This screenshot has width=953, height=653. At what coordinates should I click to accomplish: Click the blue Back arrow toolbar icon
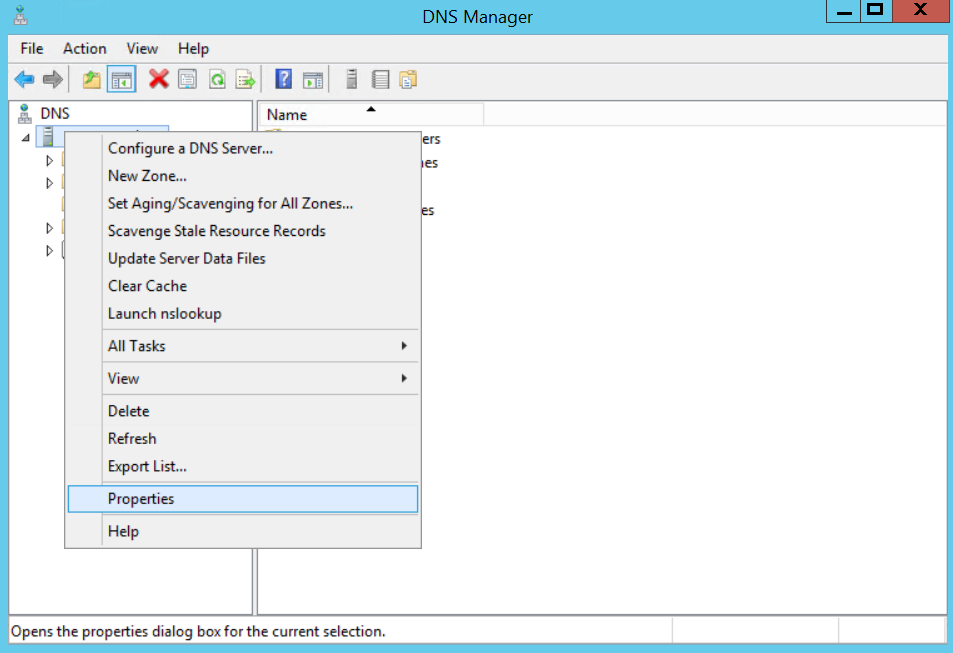25,79
